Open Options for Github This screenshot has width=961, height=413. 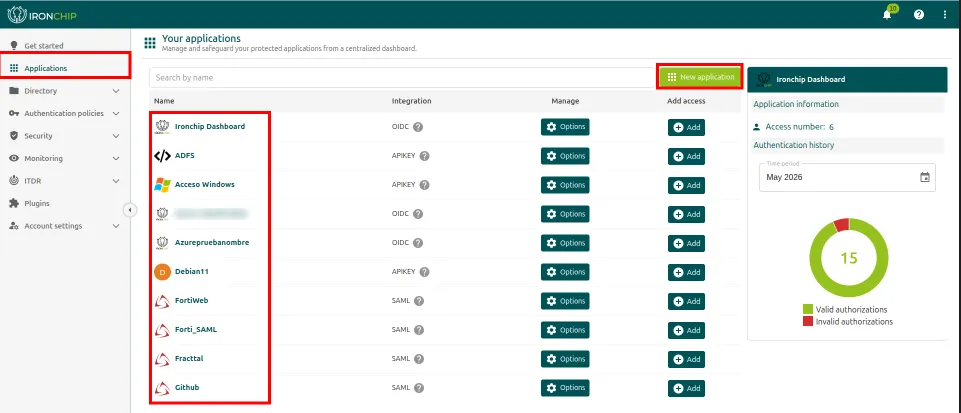pyautogui.click(x=565, y=388)
